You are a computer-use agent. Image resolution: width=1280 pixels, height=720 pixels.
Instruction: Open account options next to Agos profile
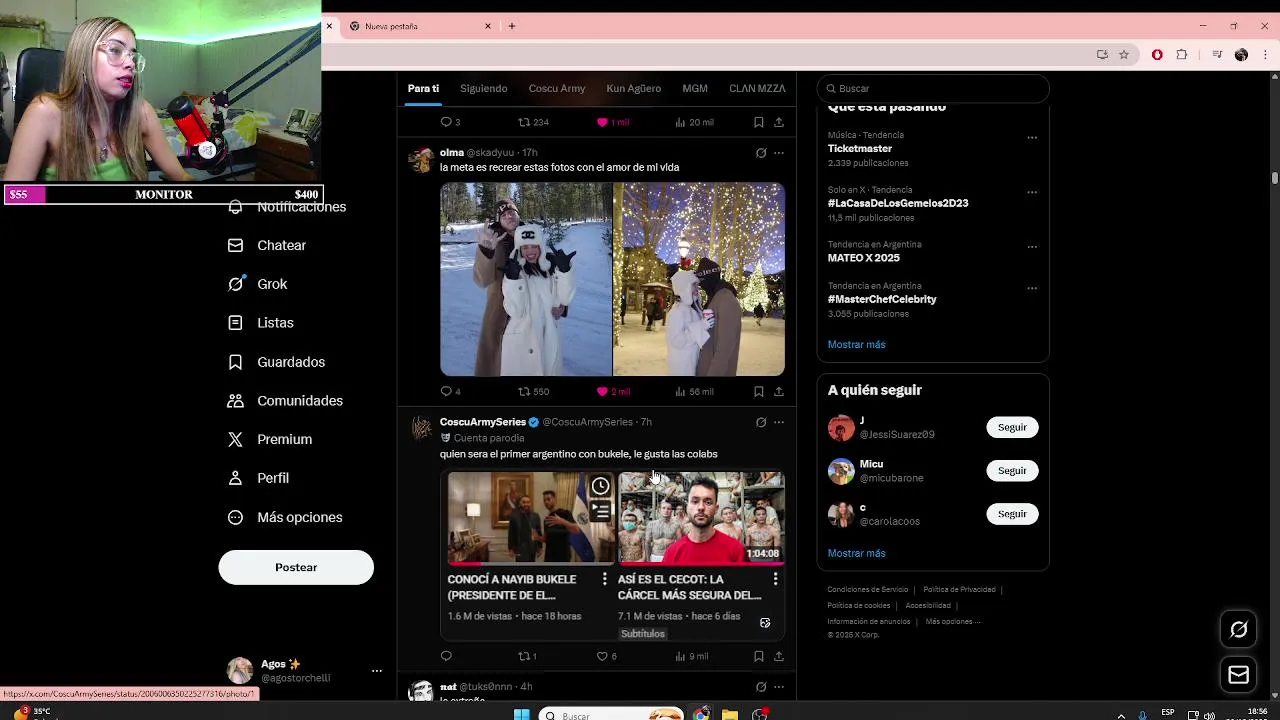point(376,671)
